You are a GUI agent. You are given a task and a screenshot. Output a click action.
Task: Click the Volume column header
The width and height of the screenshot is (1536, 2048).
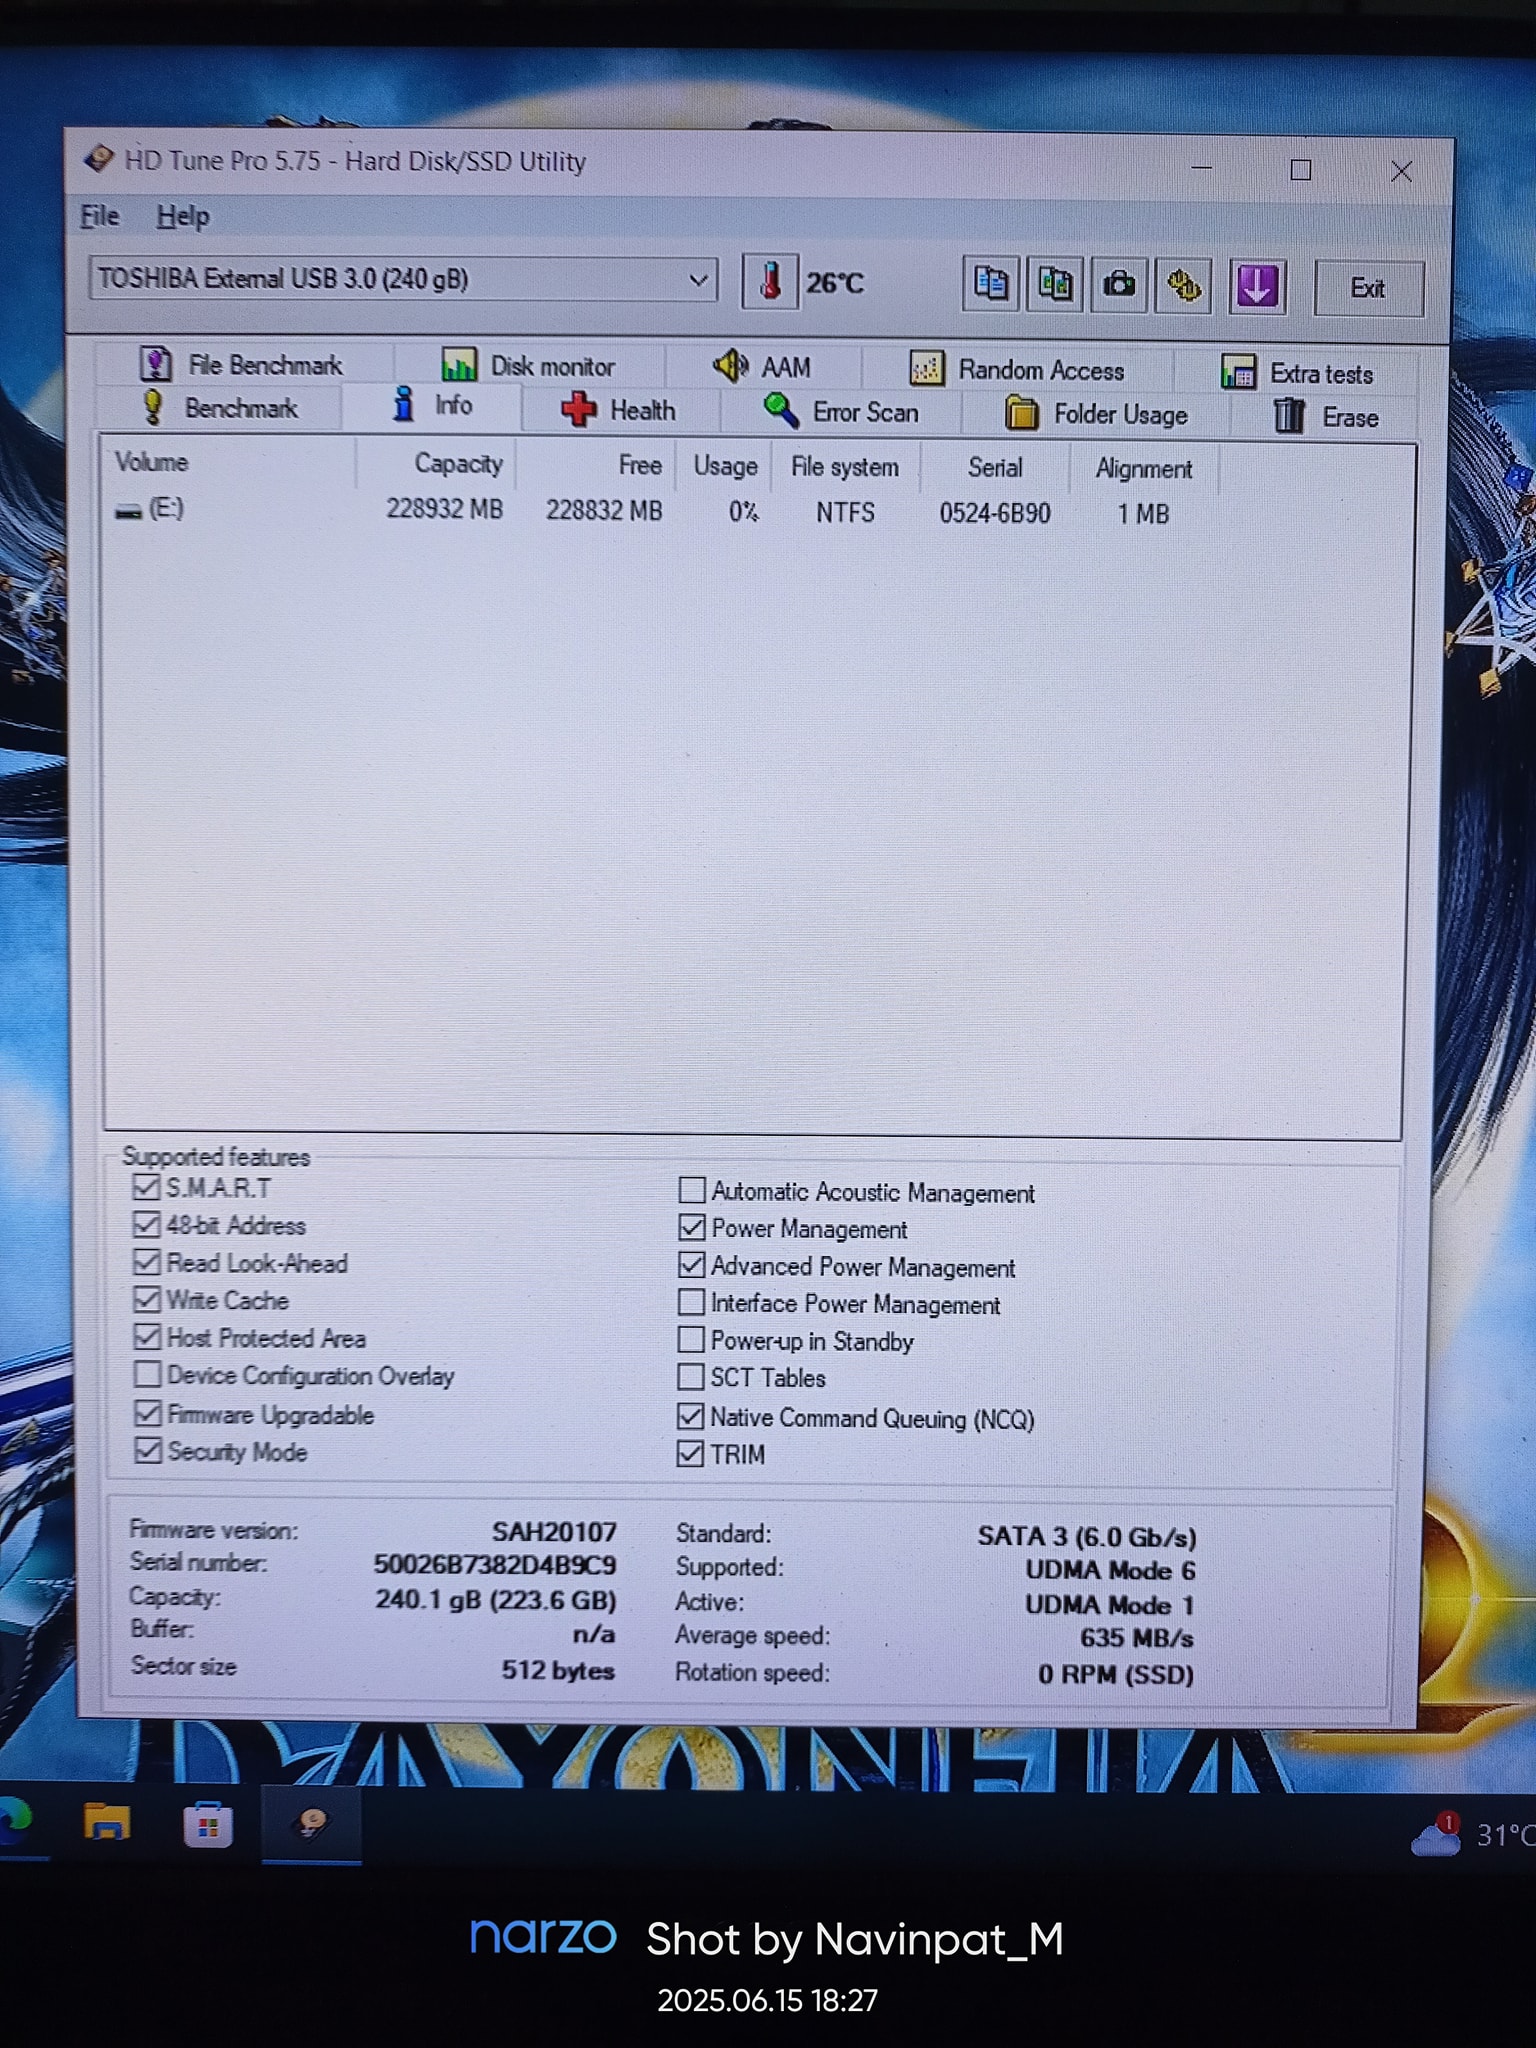click(230, 462)
